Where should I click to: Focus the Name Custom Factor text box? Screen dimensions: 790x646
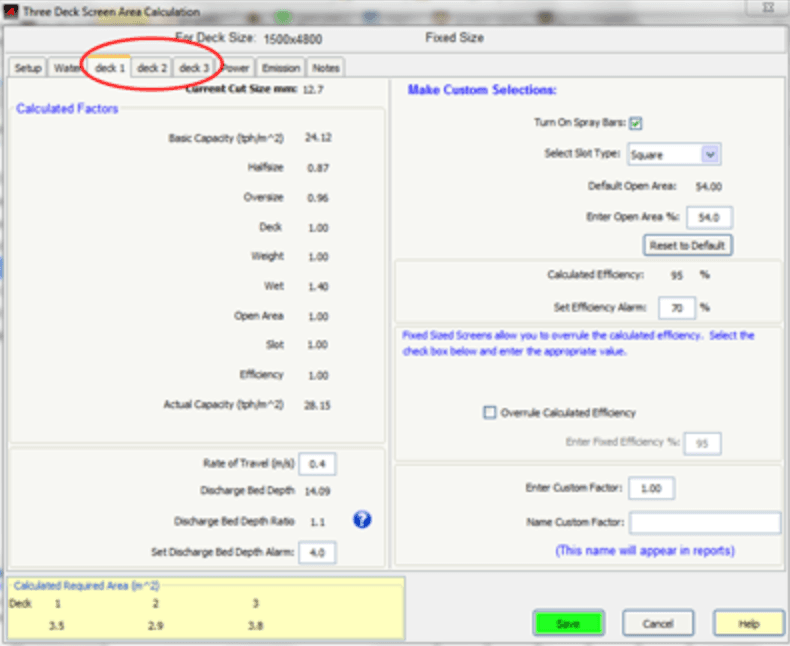705,523
